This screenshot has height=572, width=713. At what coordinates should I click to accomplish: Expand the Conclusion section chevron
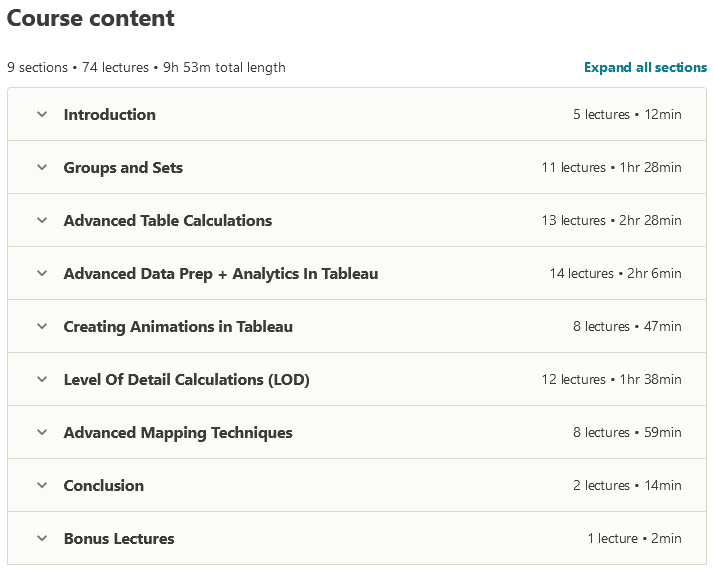tap(42, 485)
